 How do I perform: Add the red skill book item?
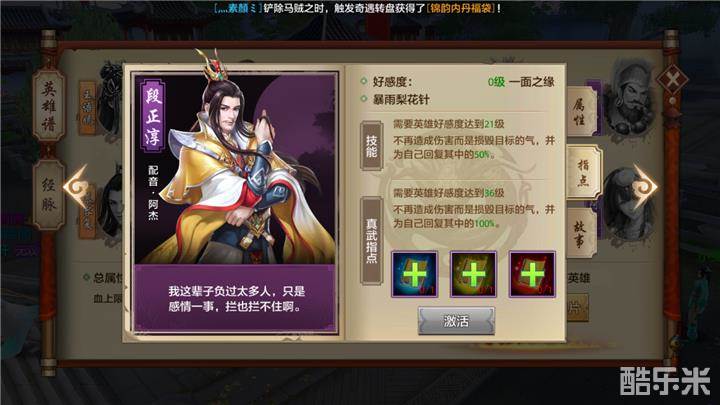(x=532, y=274)
